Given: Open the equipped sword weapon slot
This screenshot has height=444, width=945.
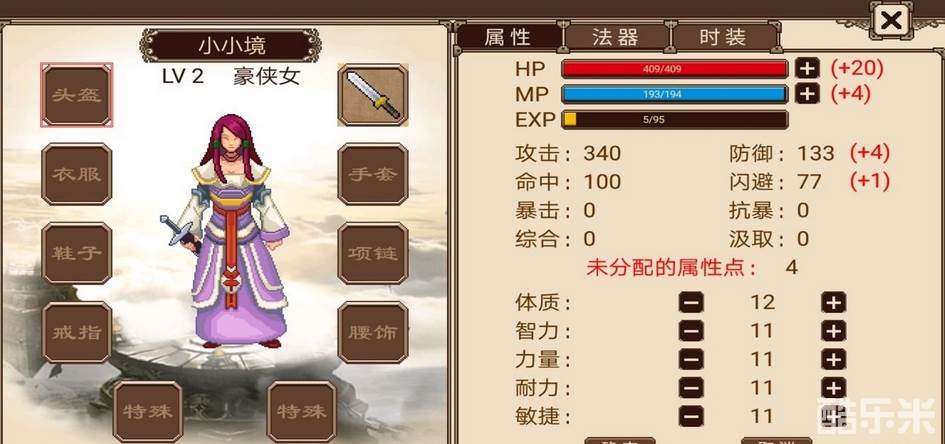Looking at the screenshot, I should coord(372,95).
